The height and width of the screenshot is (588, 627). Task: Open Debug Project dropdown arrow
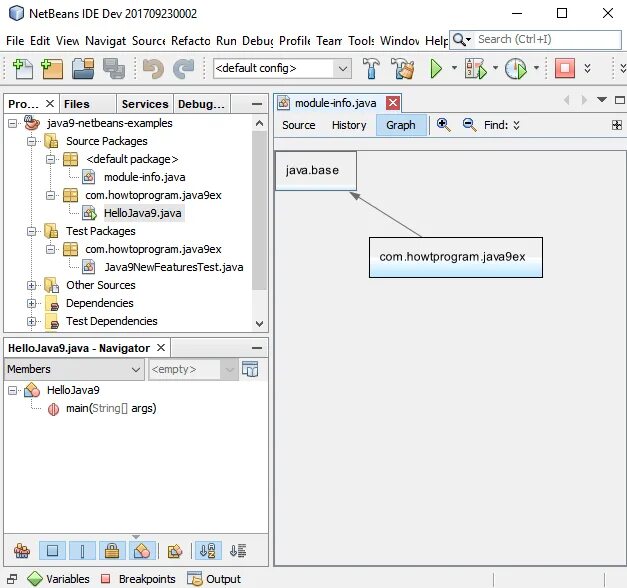[x=495, y=68]
